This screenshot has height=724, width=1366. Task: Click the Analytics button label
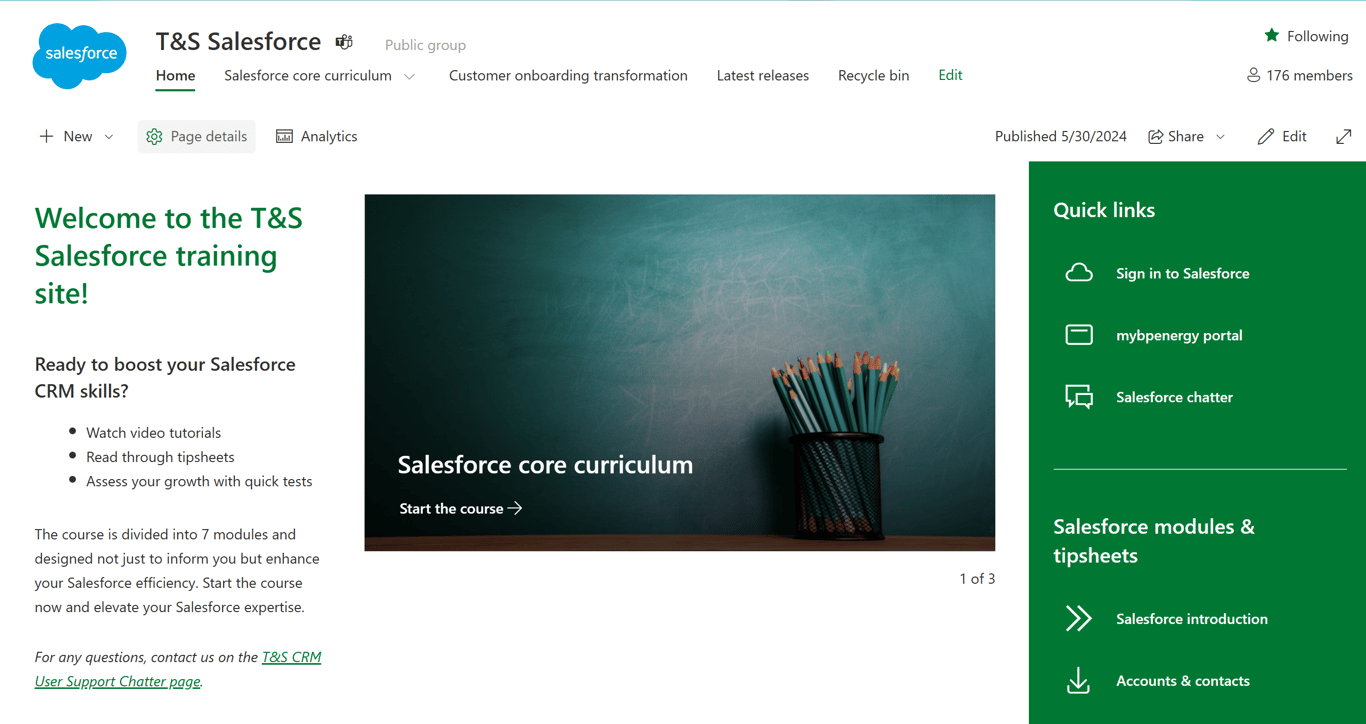(x=329, y=136)
